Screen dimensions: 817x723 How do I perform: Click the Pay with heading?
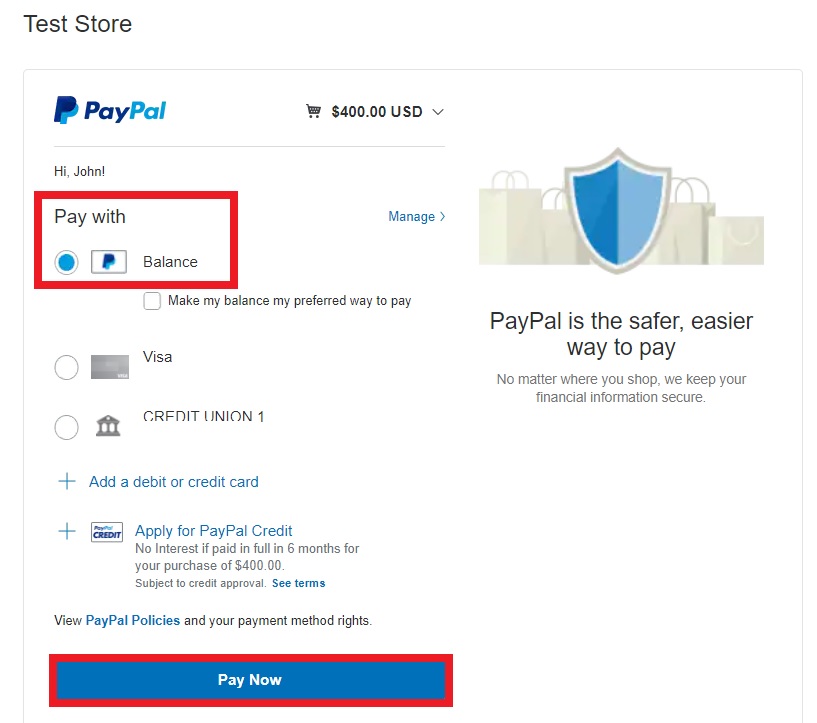pyautogui.click(x=90, y=217)
